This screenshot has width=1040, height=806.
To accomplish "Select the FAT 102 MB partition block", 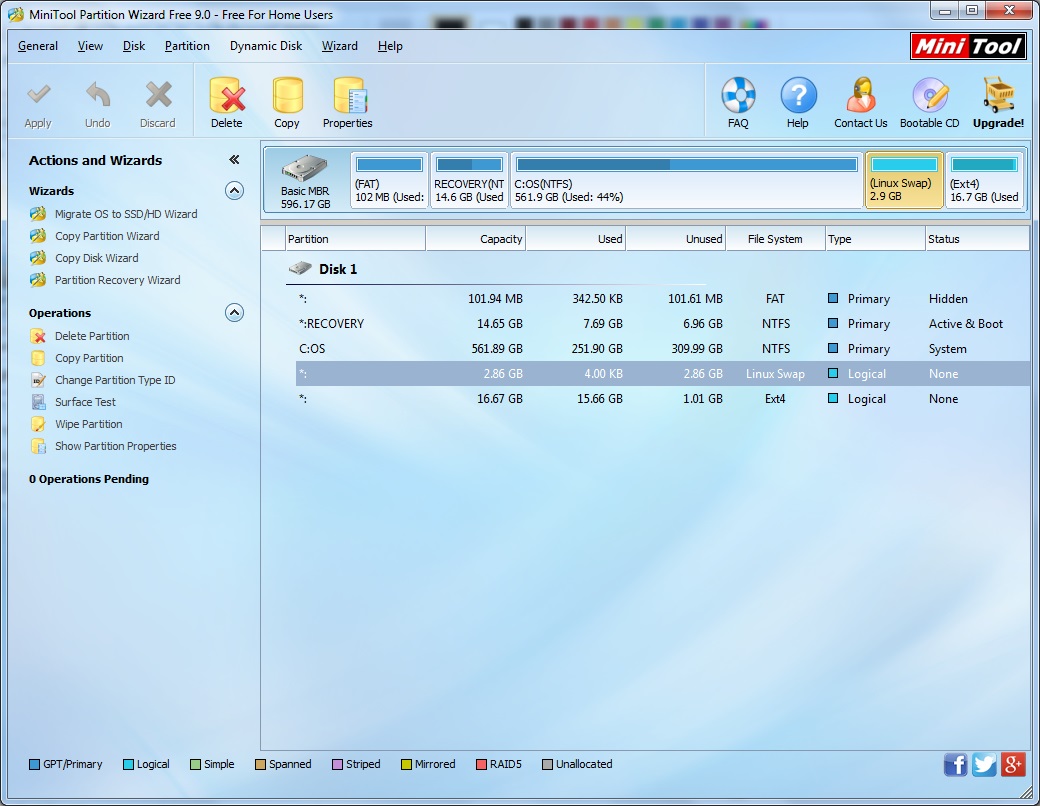I will 389,180.
